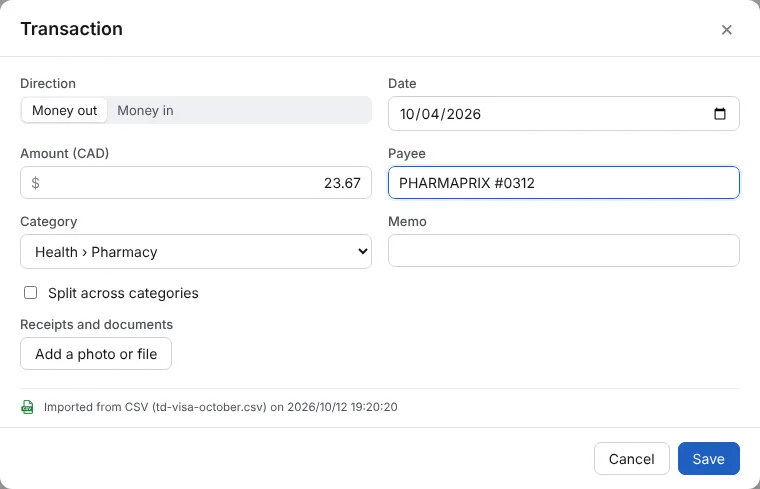
Task: Switch direction to Money in
Action: [145, 110]
